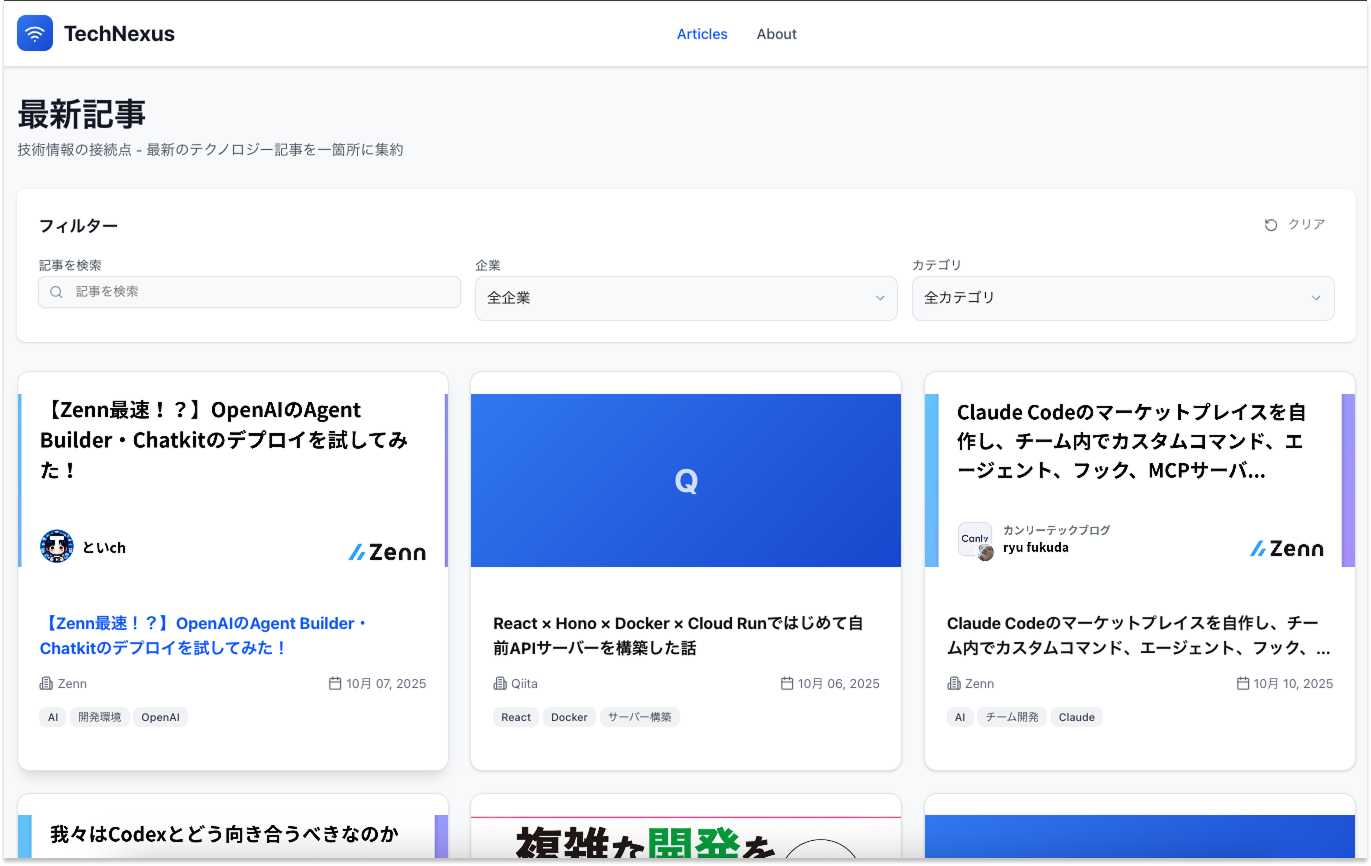Click calendar icon next to 10月 06, 2025
This screenshot has width=1371, height=866.
(787, 684)
